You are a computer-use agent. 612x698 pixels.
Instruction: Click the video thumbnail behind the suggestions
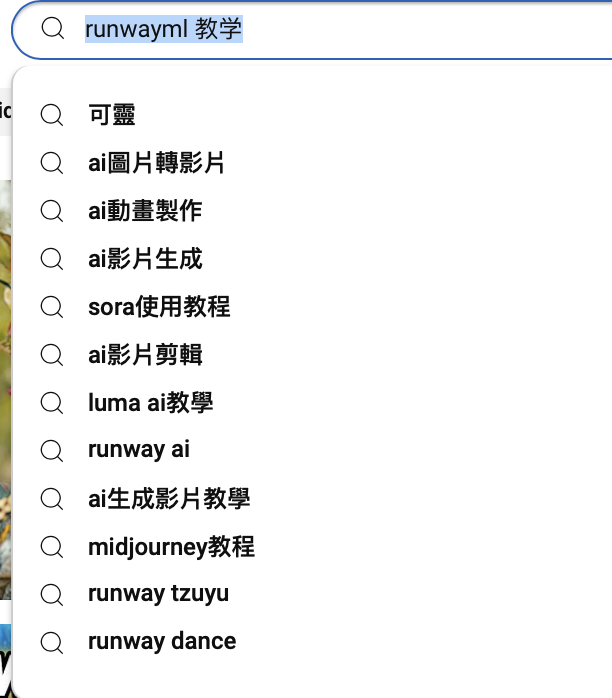coord(5,390)
